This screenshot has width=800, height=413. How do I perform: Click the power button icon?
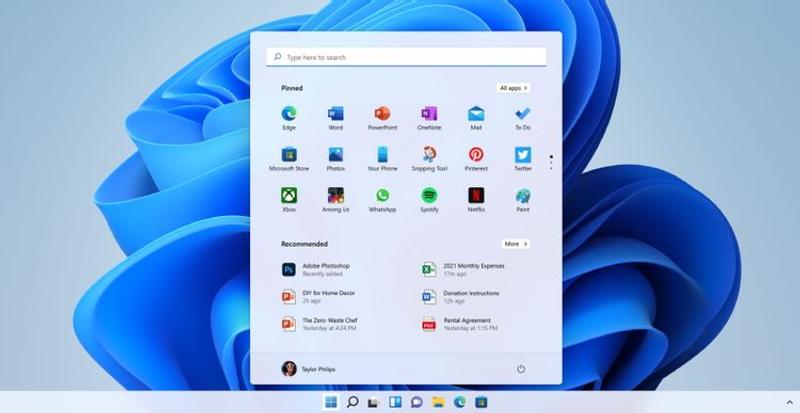pos(520,369)
